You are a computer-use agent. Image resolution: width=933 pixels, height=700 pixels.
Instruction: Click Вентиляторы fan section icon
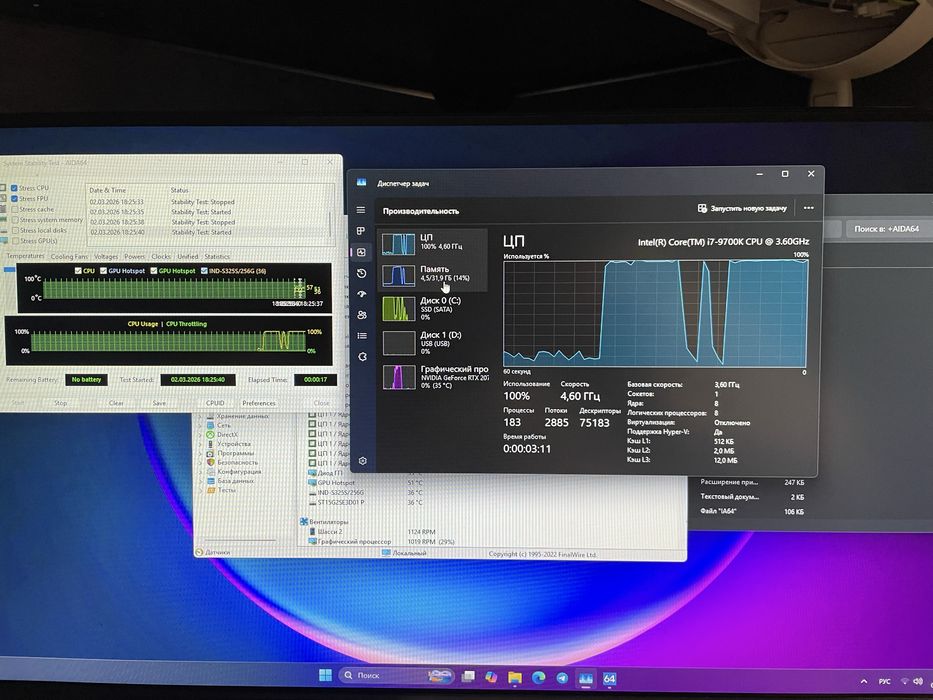point(304,521)
